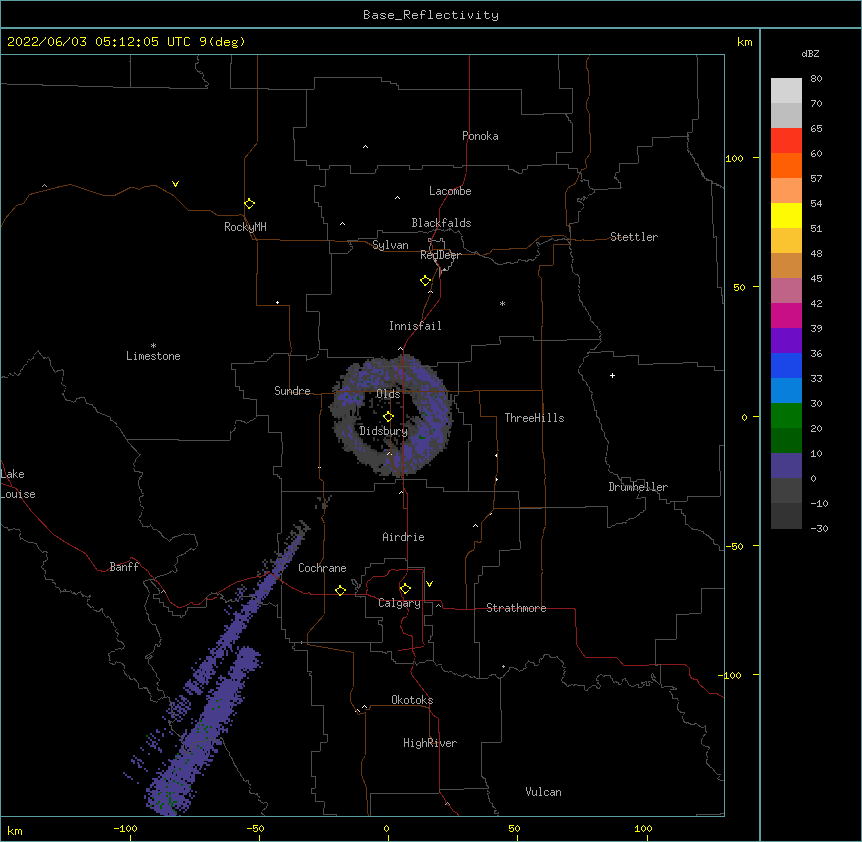862x842 pixels.
Task: Click the 80 value on the dBZ legend
Action: coord(816,79)
